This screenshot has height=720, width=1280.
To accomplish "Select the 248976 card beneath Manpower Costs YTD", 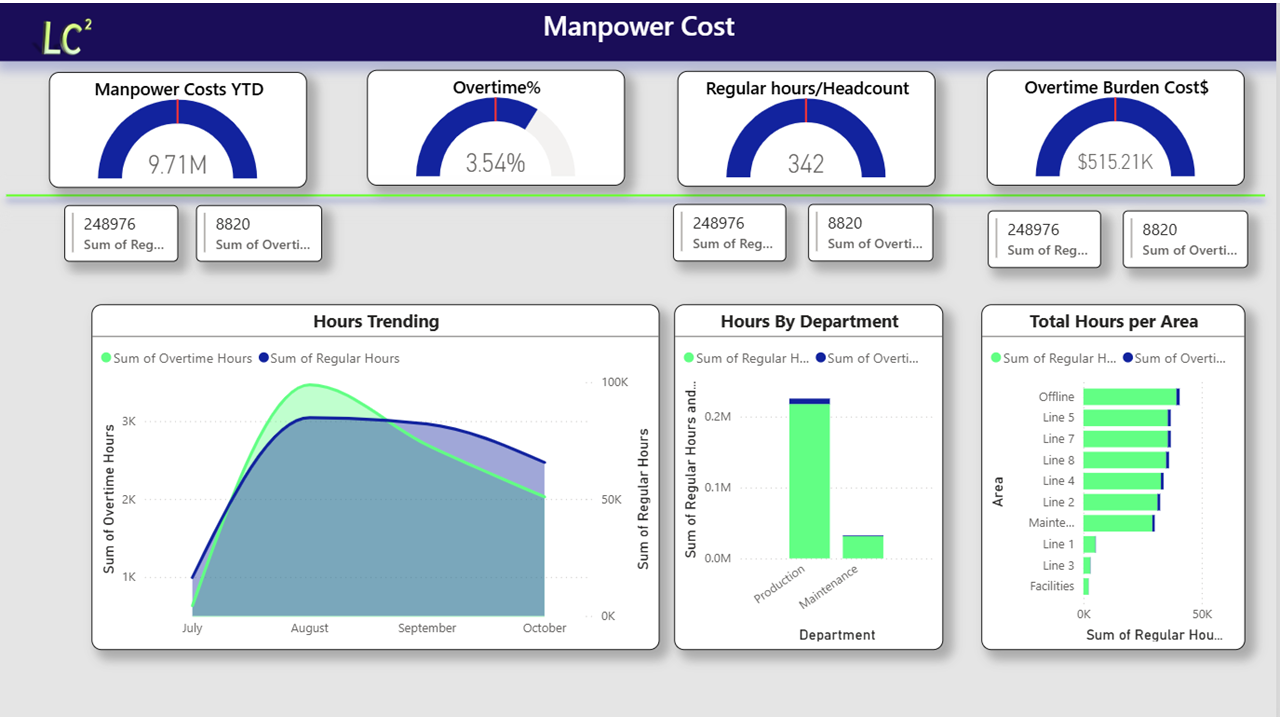I will tap(121, 232).
